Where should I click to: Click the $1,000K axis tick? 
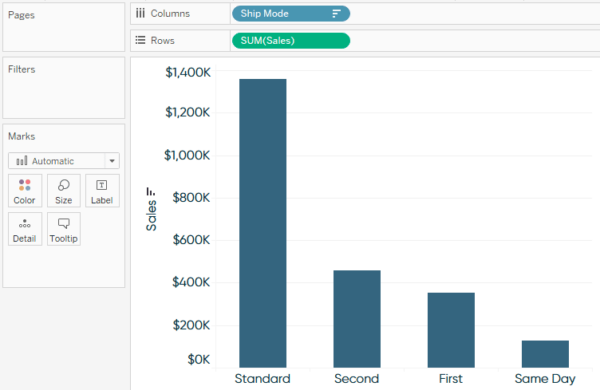(x=187, y=155)
